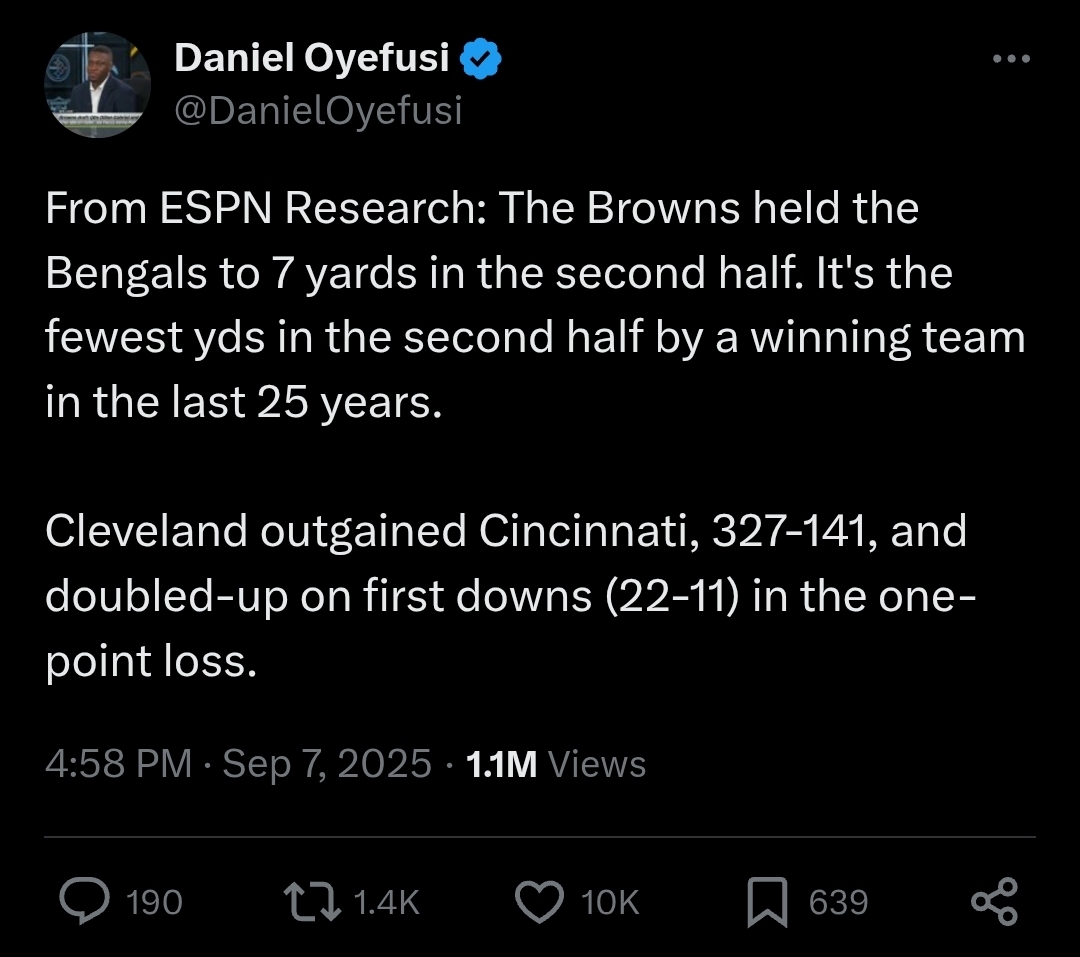Click the Sep 7, 2025 date
1080x957 pixels.
[x=326, y=764]
